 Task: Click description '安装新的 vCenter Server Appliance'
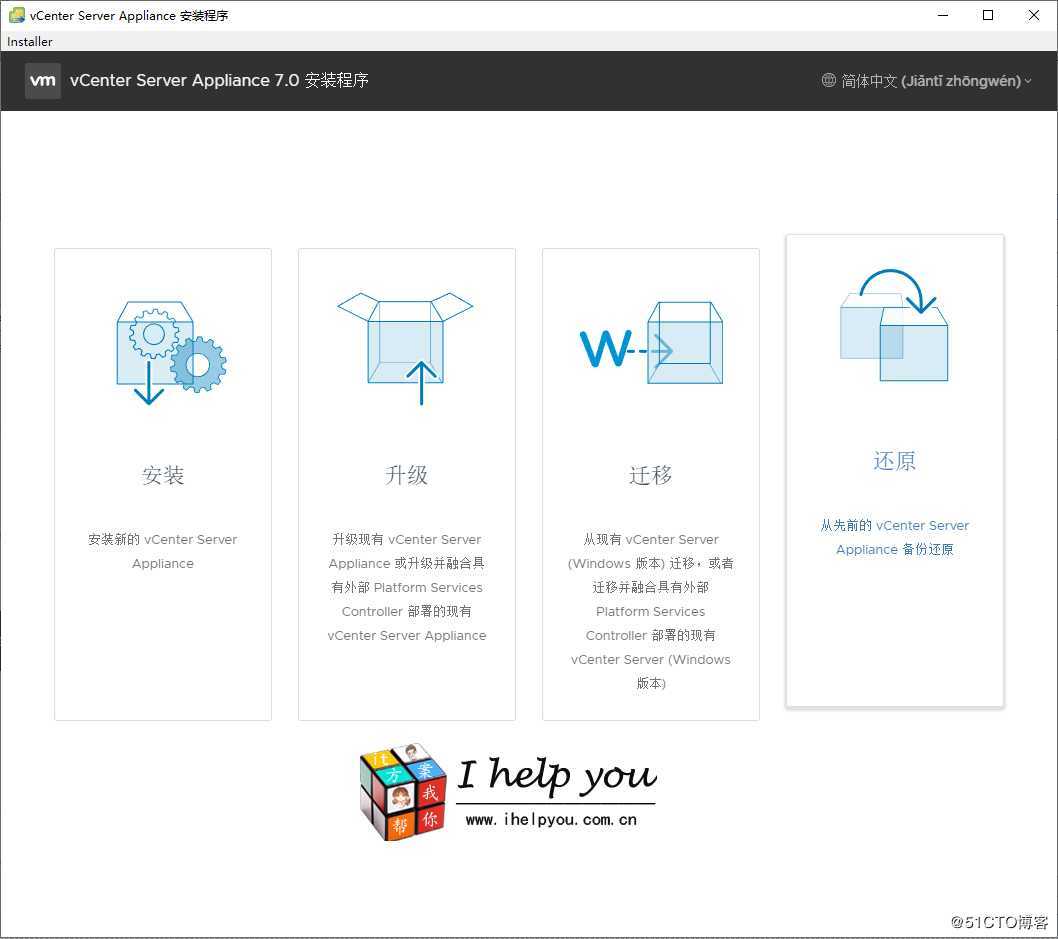163,551
